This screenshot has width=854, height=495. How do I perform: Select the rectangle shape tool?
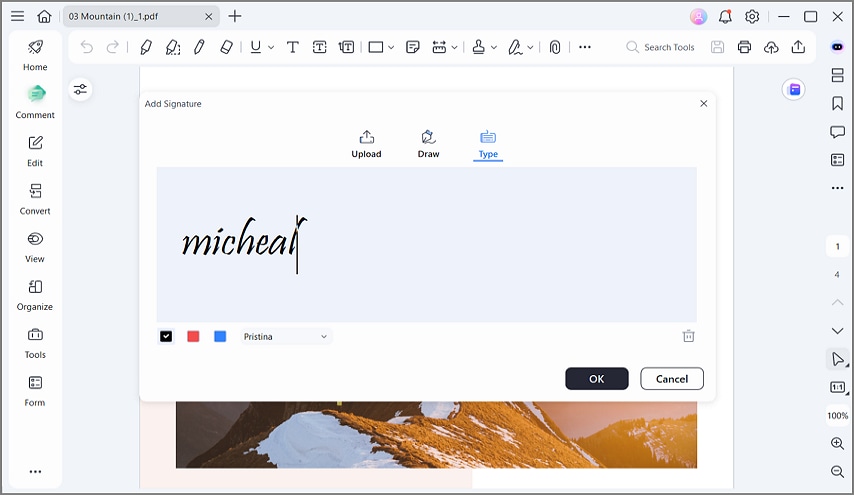[376, 47]
